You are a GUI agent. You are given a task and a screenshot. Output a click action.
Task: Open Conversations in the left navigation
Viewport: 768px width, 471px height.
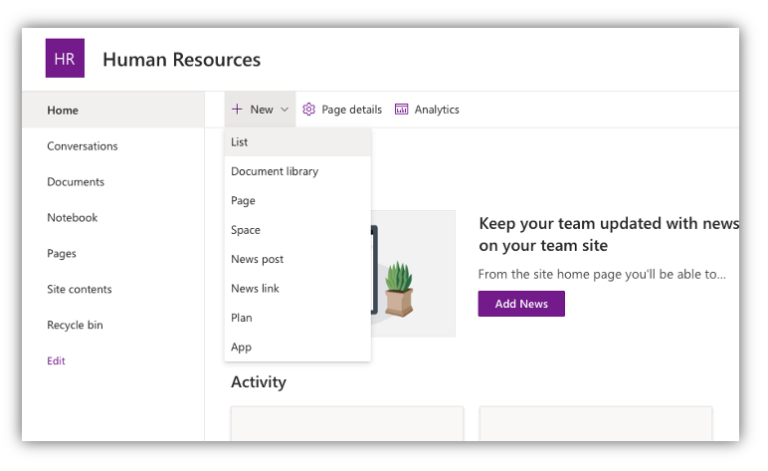coord(82,146)
